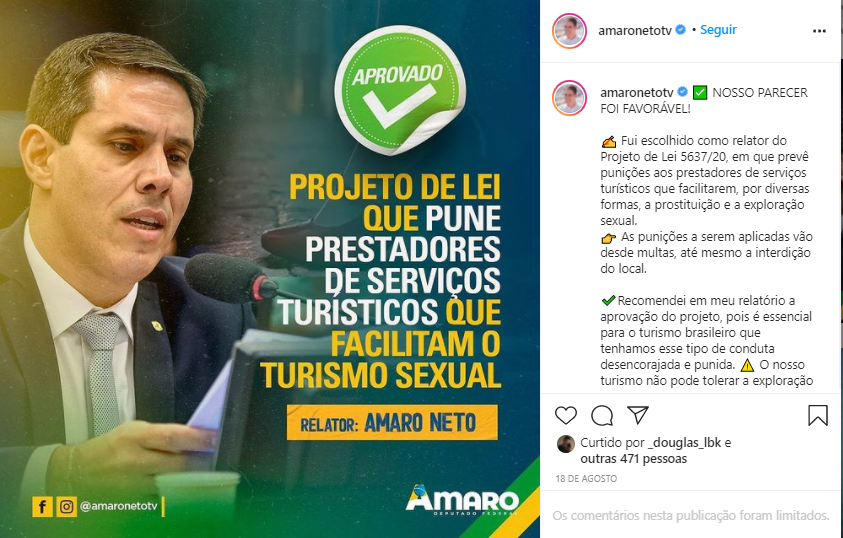
Task: Open amaronetotv username link in header
Action: coord(635,31)
